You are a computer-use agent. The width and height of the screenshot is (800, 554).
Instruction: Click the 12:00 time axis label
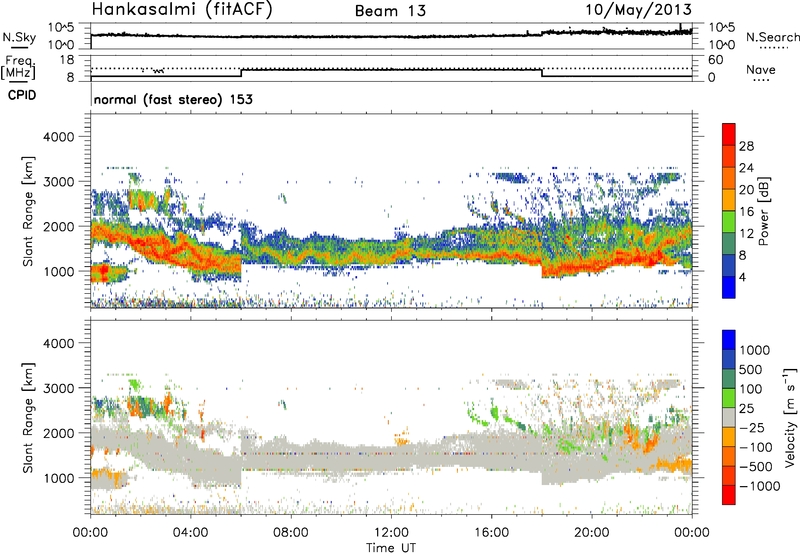[391, 533]
